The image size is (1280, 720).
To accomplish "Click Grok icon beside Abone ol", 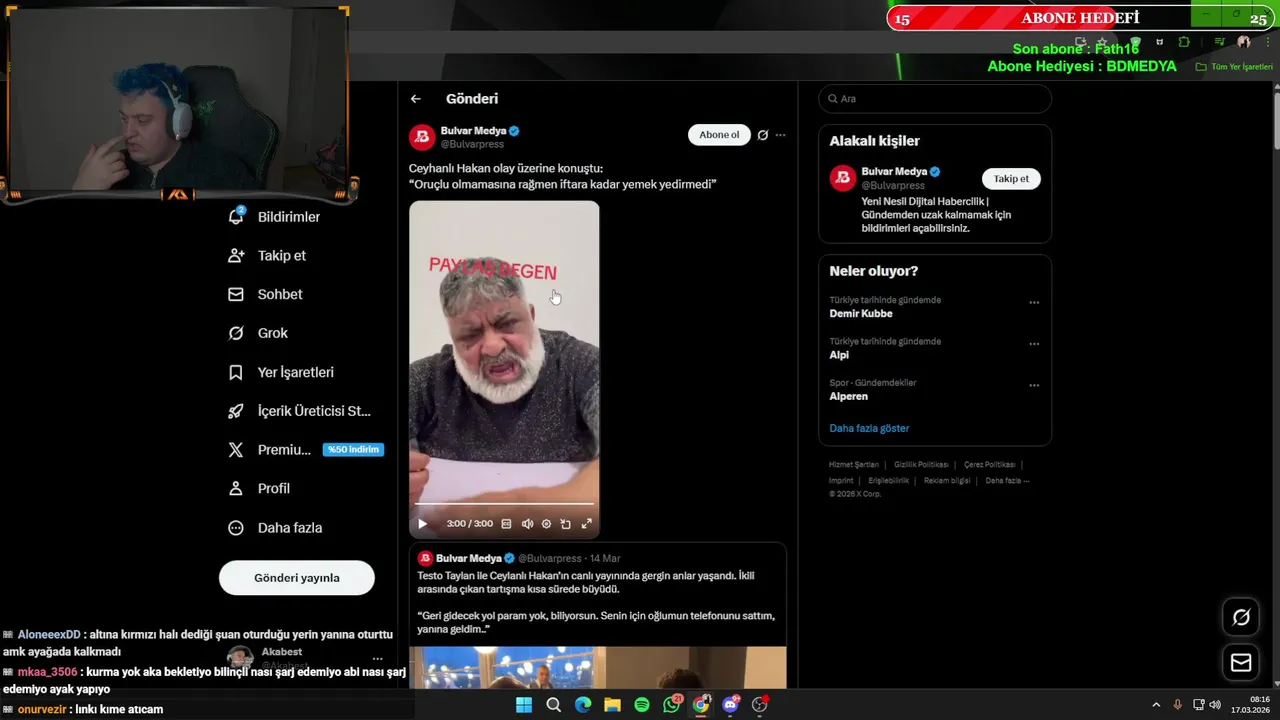I will point(763,135).
